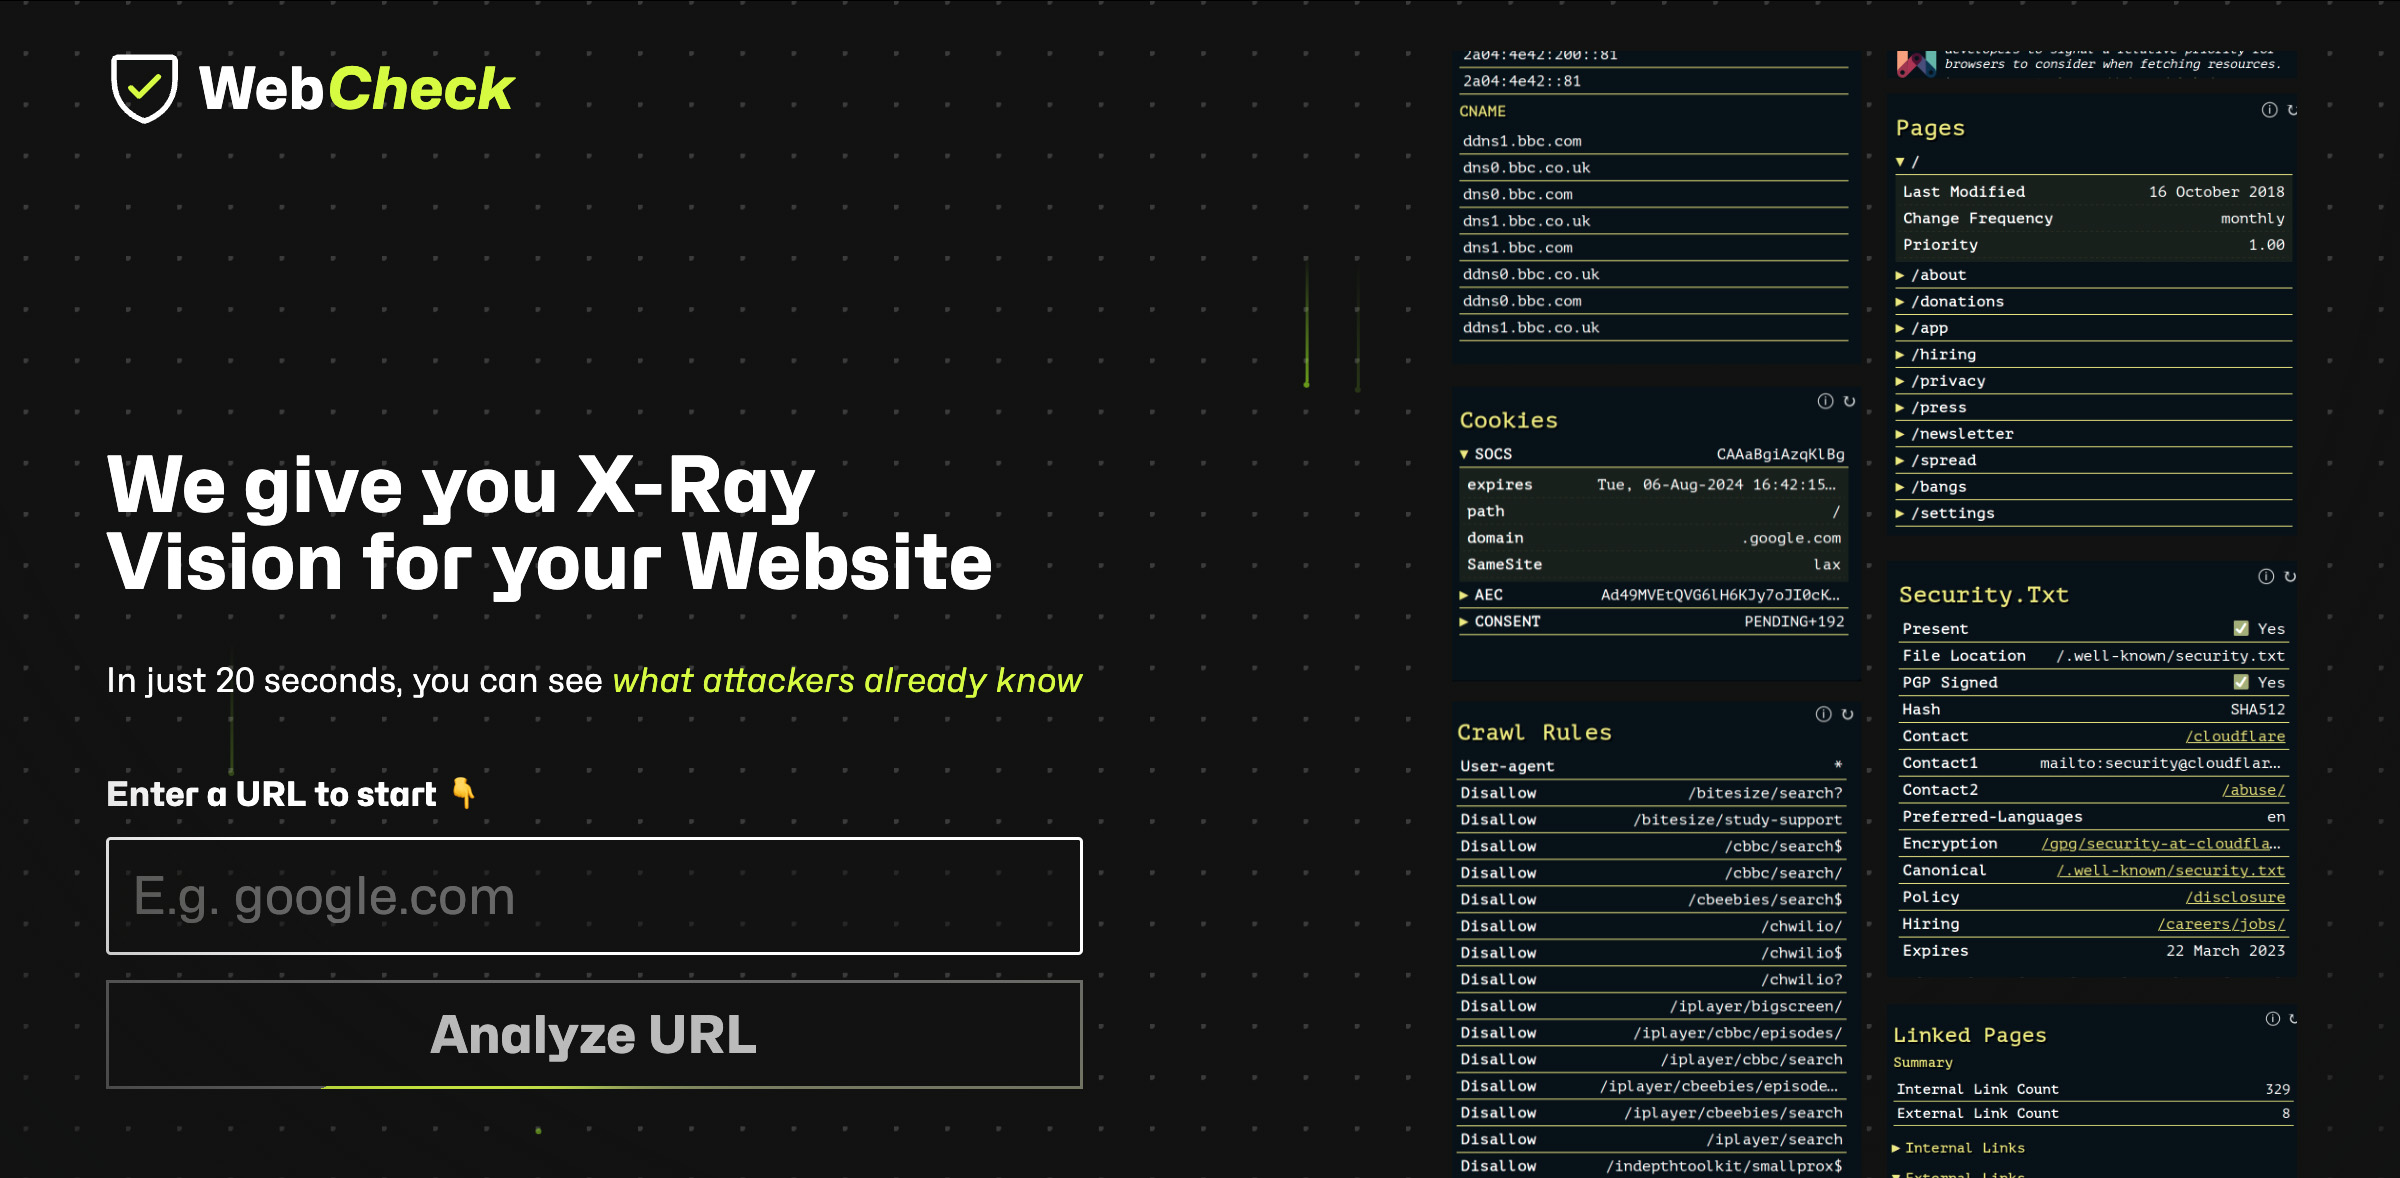Click the Present Yes checkmark
2400x1178 pixels.
coord(2241,628)
